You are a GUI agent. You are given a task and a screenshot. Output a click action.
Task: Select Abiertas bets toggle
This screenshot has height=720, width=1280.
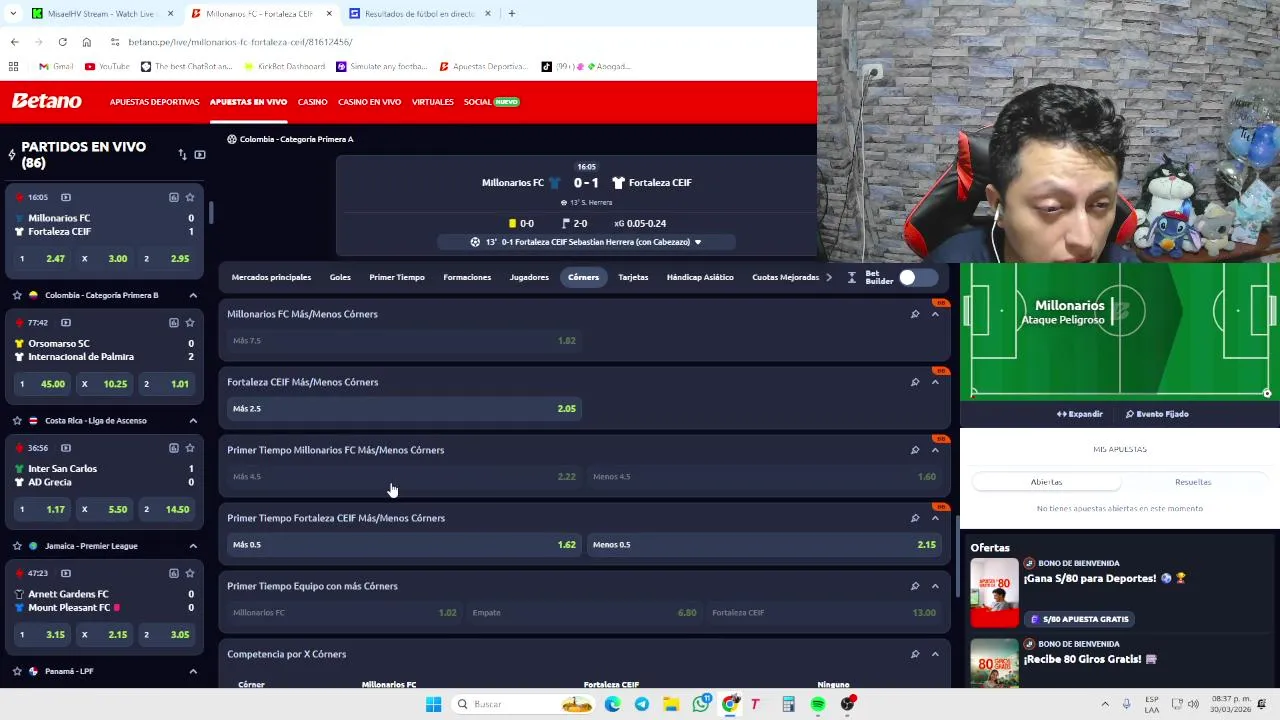(x=1046, y=482)
